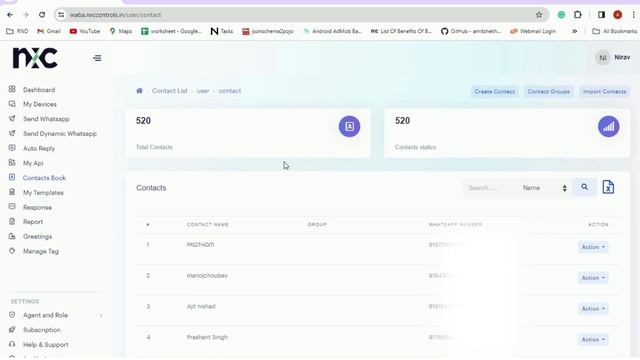
Task: Open Chrome three-dot menu
Action: (633, 15)
